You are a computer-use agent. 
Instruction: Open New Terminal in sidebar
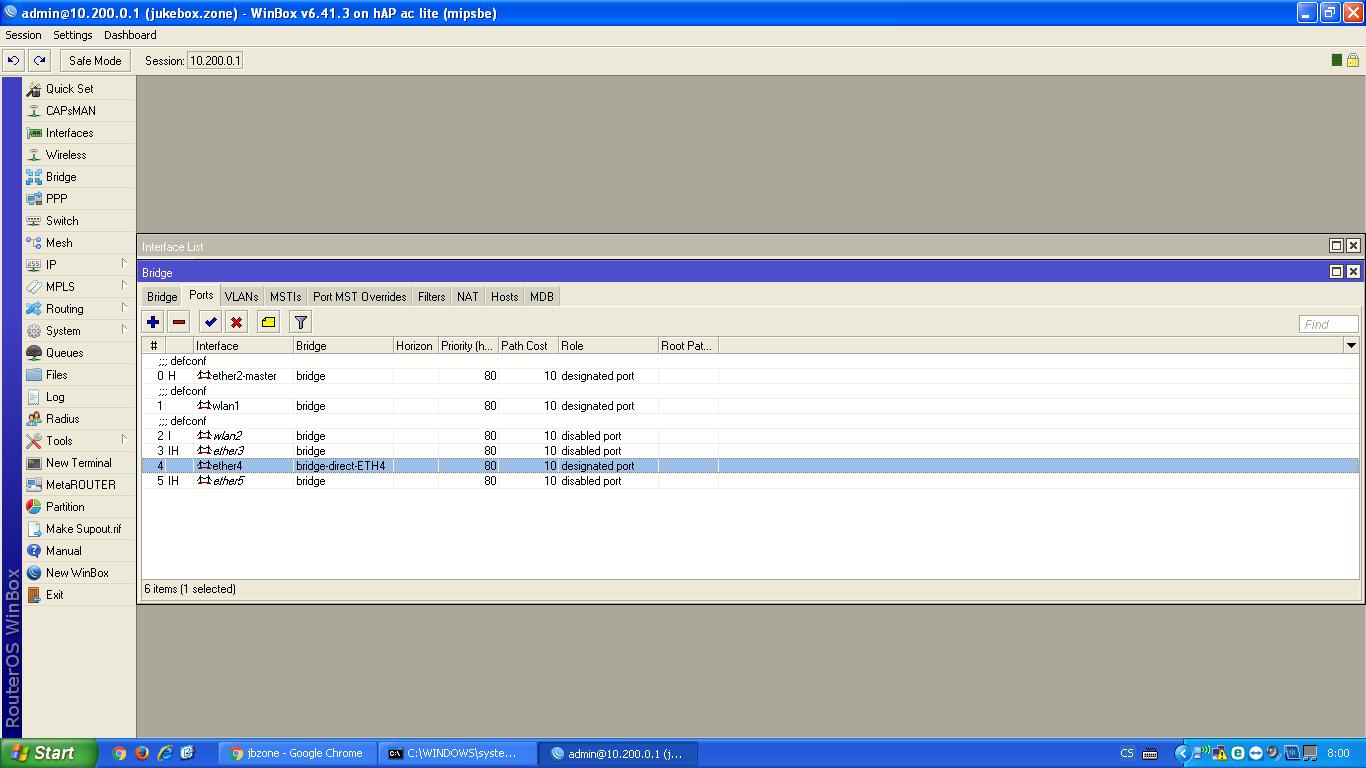click(x=79, y=463)
